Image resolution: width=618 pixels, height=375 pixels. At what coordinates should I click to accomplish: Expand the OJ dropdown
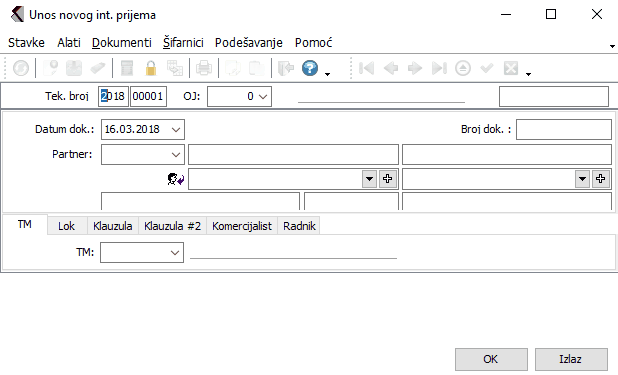pyautogui.click(x=263, y=97)
